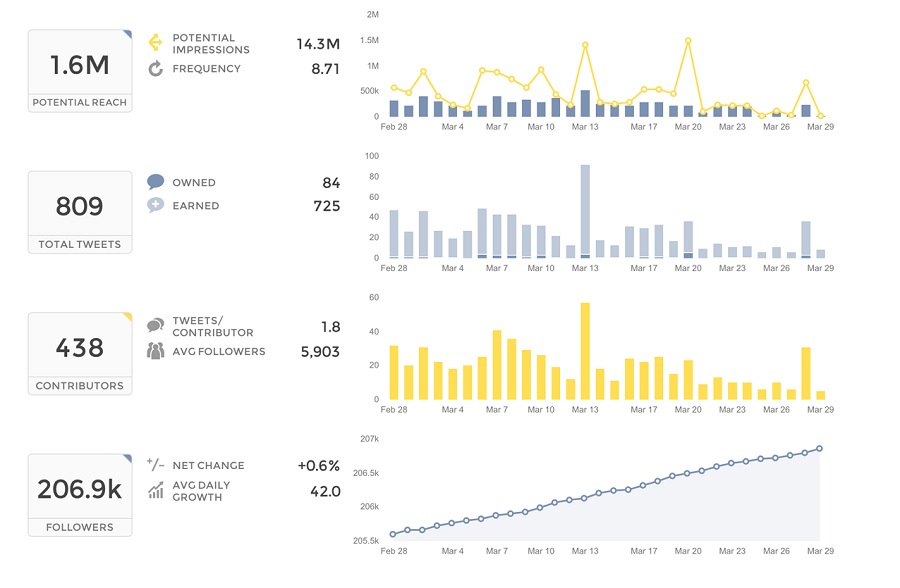Click the Frequency refresh arrow icon

(x=156, y=69)
